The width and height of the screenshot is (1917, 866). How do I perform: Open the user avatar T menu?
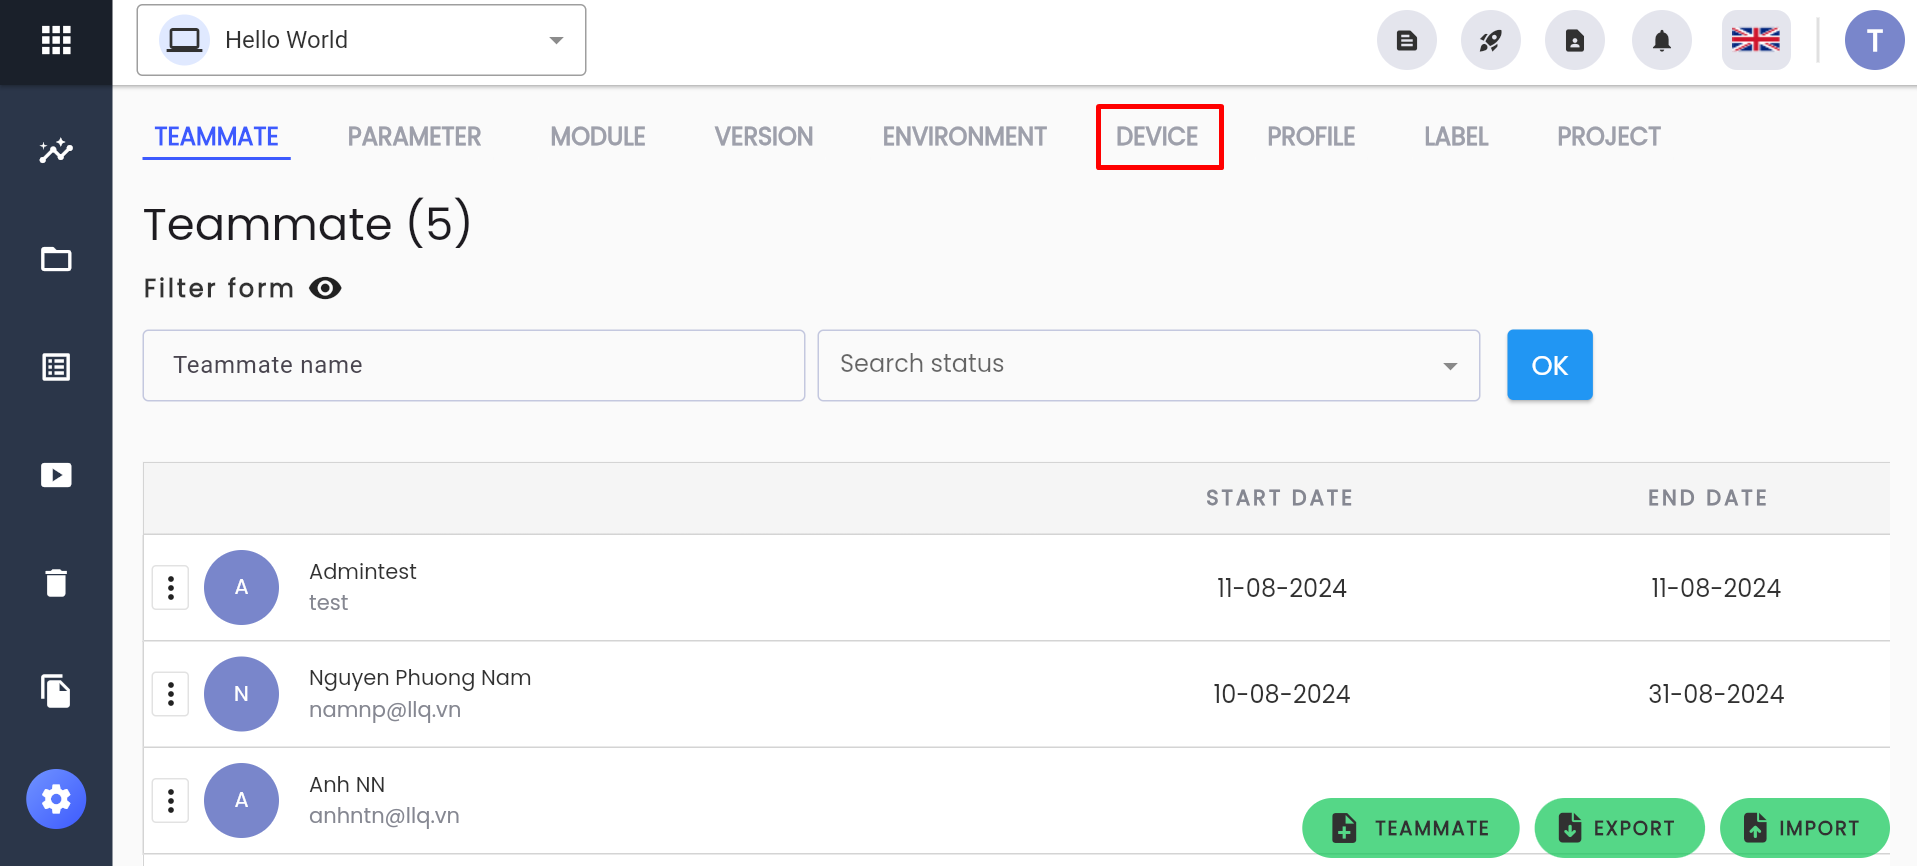1875,40
